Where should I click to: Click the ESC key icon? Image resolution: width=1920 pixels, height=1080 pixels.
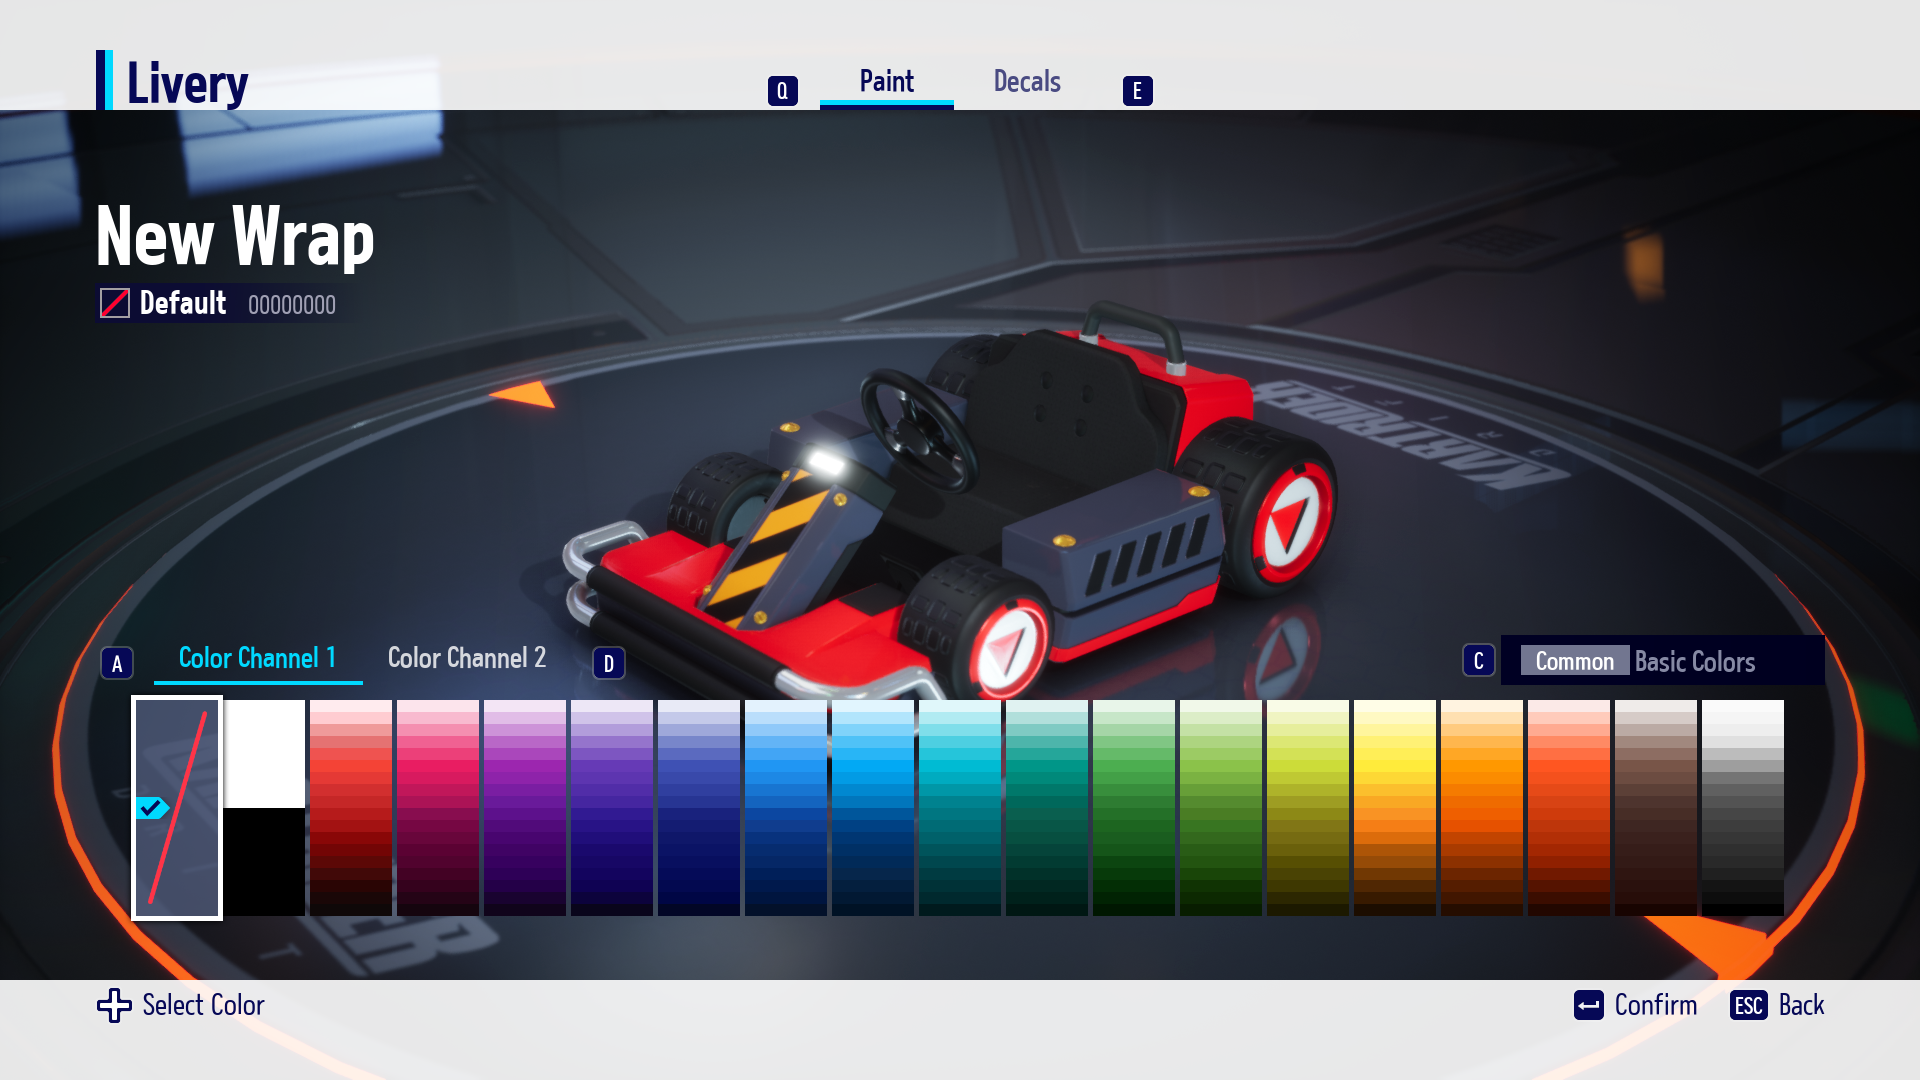1748,1005
